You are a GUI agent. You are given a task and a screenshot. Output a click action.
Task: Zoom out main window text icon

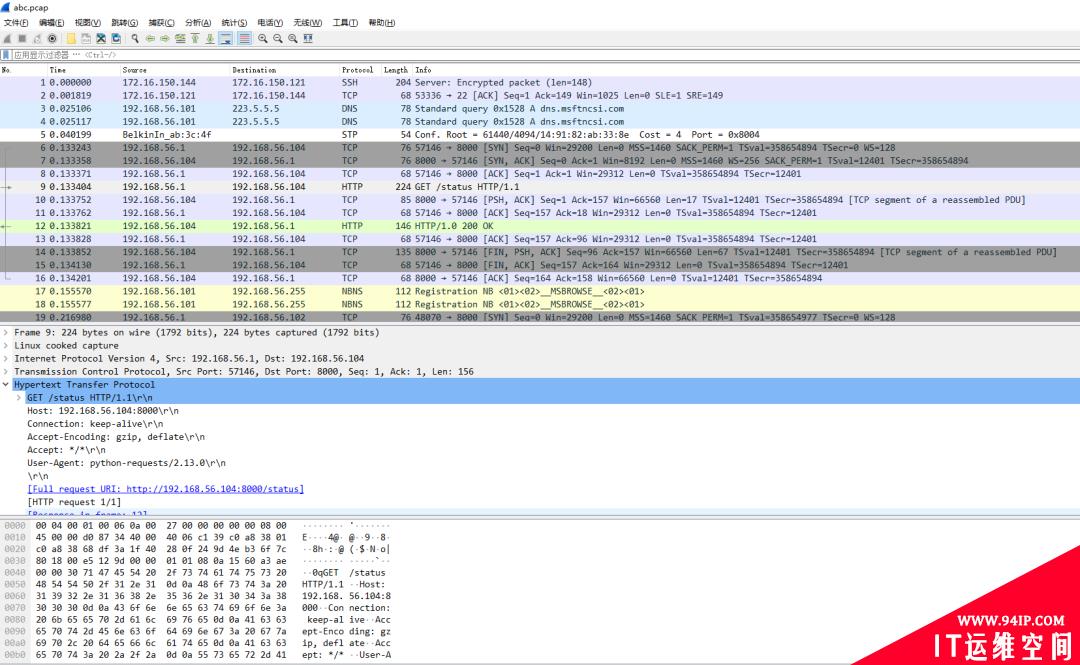pyautogui.click(x=278, y=39)
